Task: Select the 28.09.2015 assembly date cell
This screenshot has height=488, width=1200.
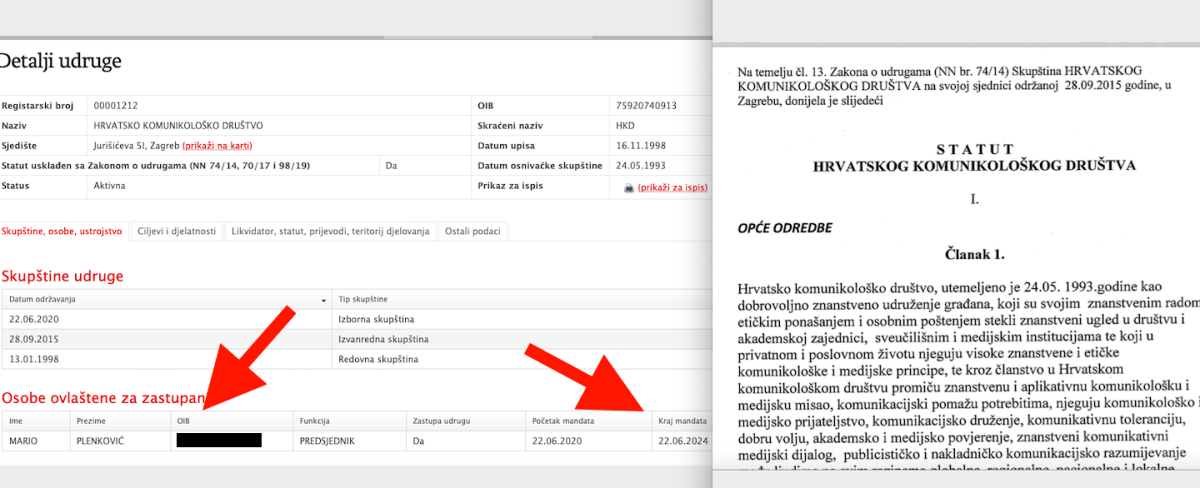Action: [167, 339]
